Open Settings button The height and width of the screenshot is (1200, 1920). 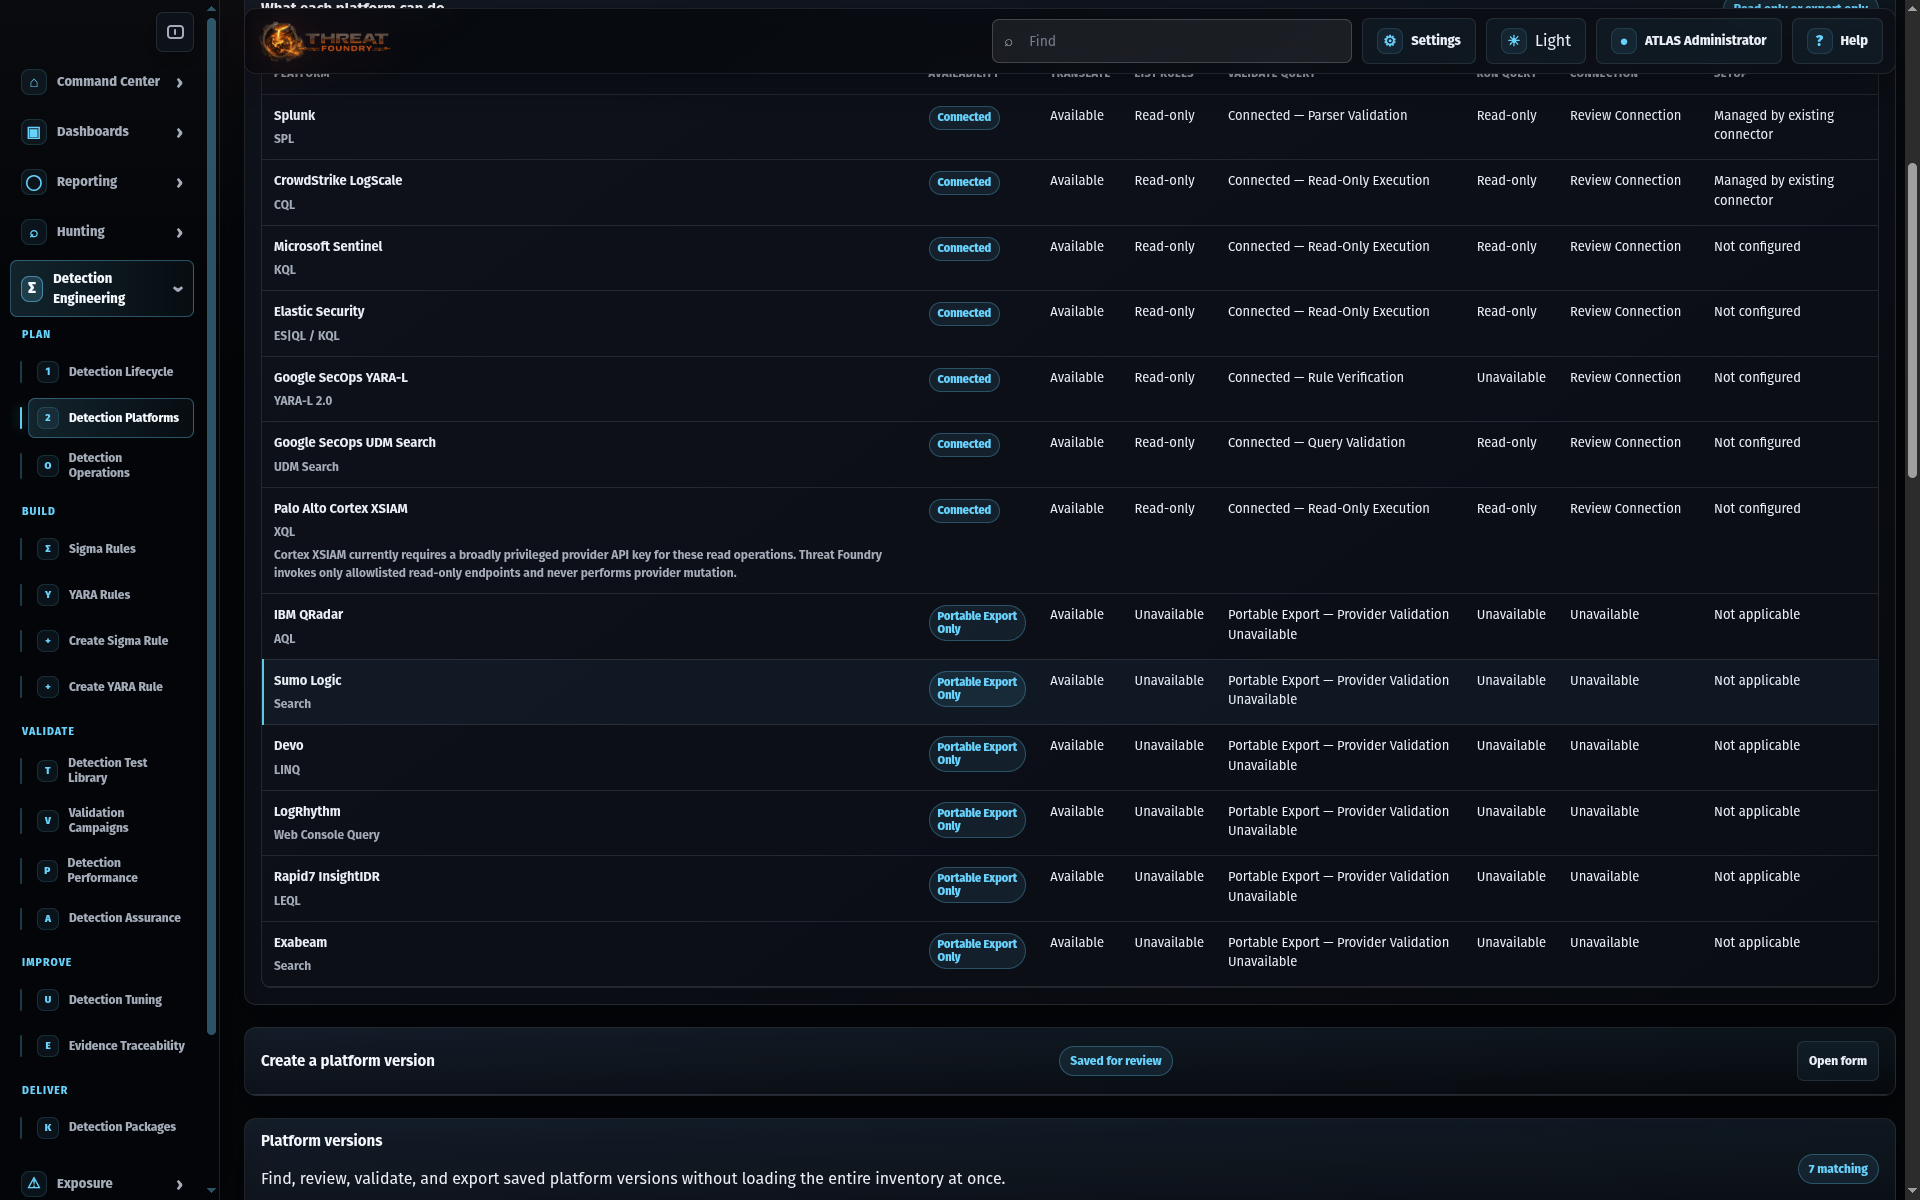coord(1418,41)
